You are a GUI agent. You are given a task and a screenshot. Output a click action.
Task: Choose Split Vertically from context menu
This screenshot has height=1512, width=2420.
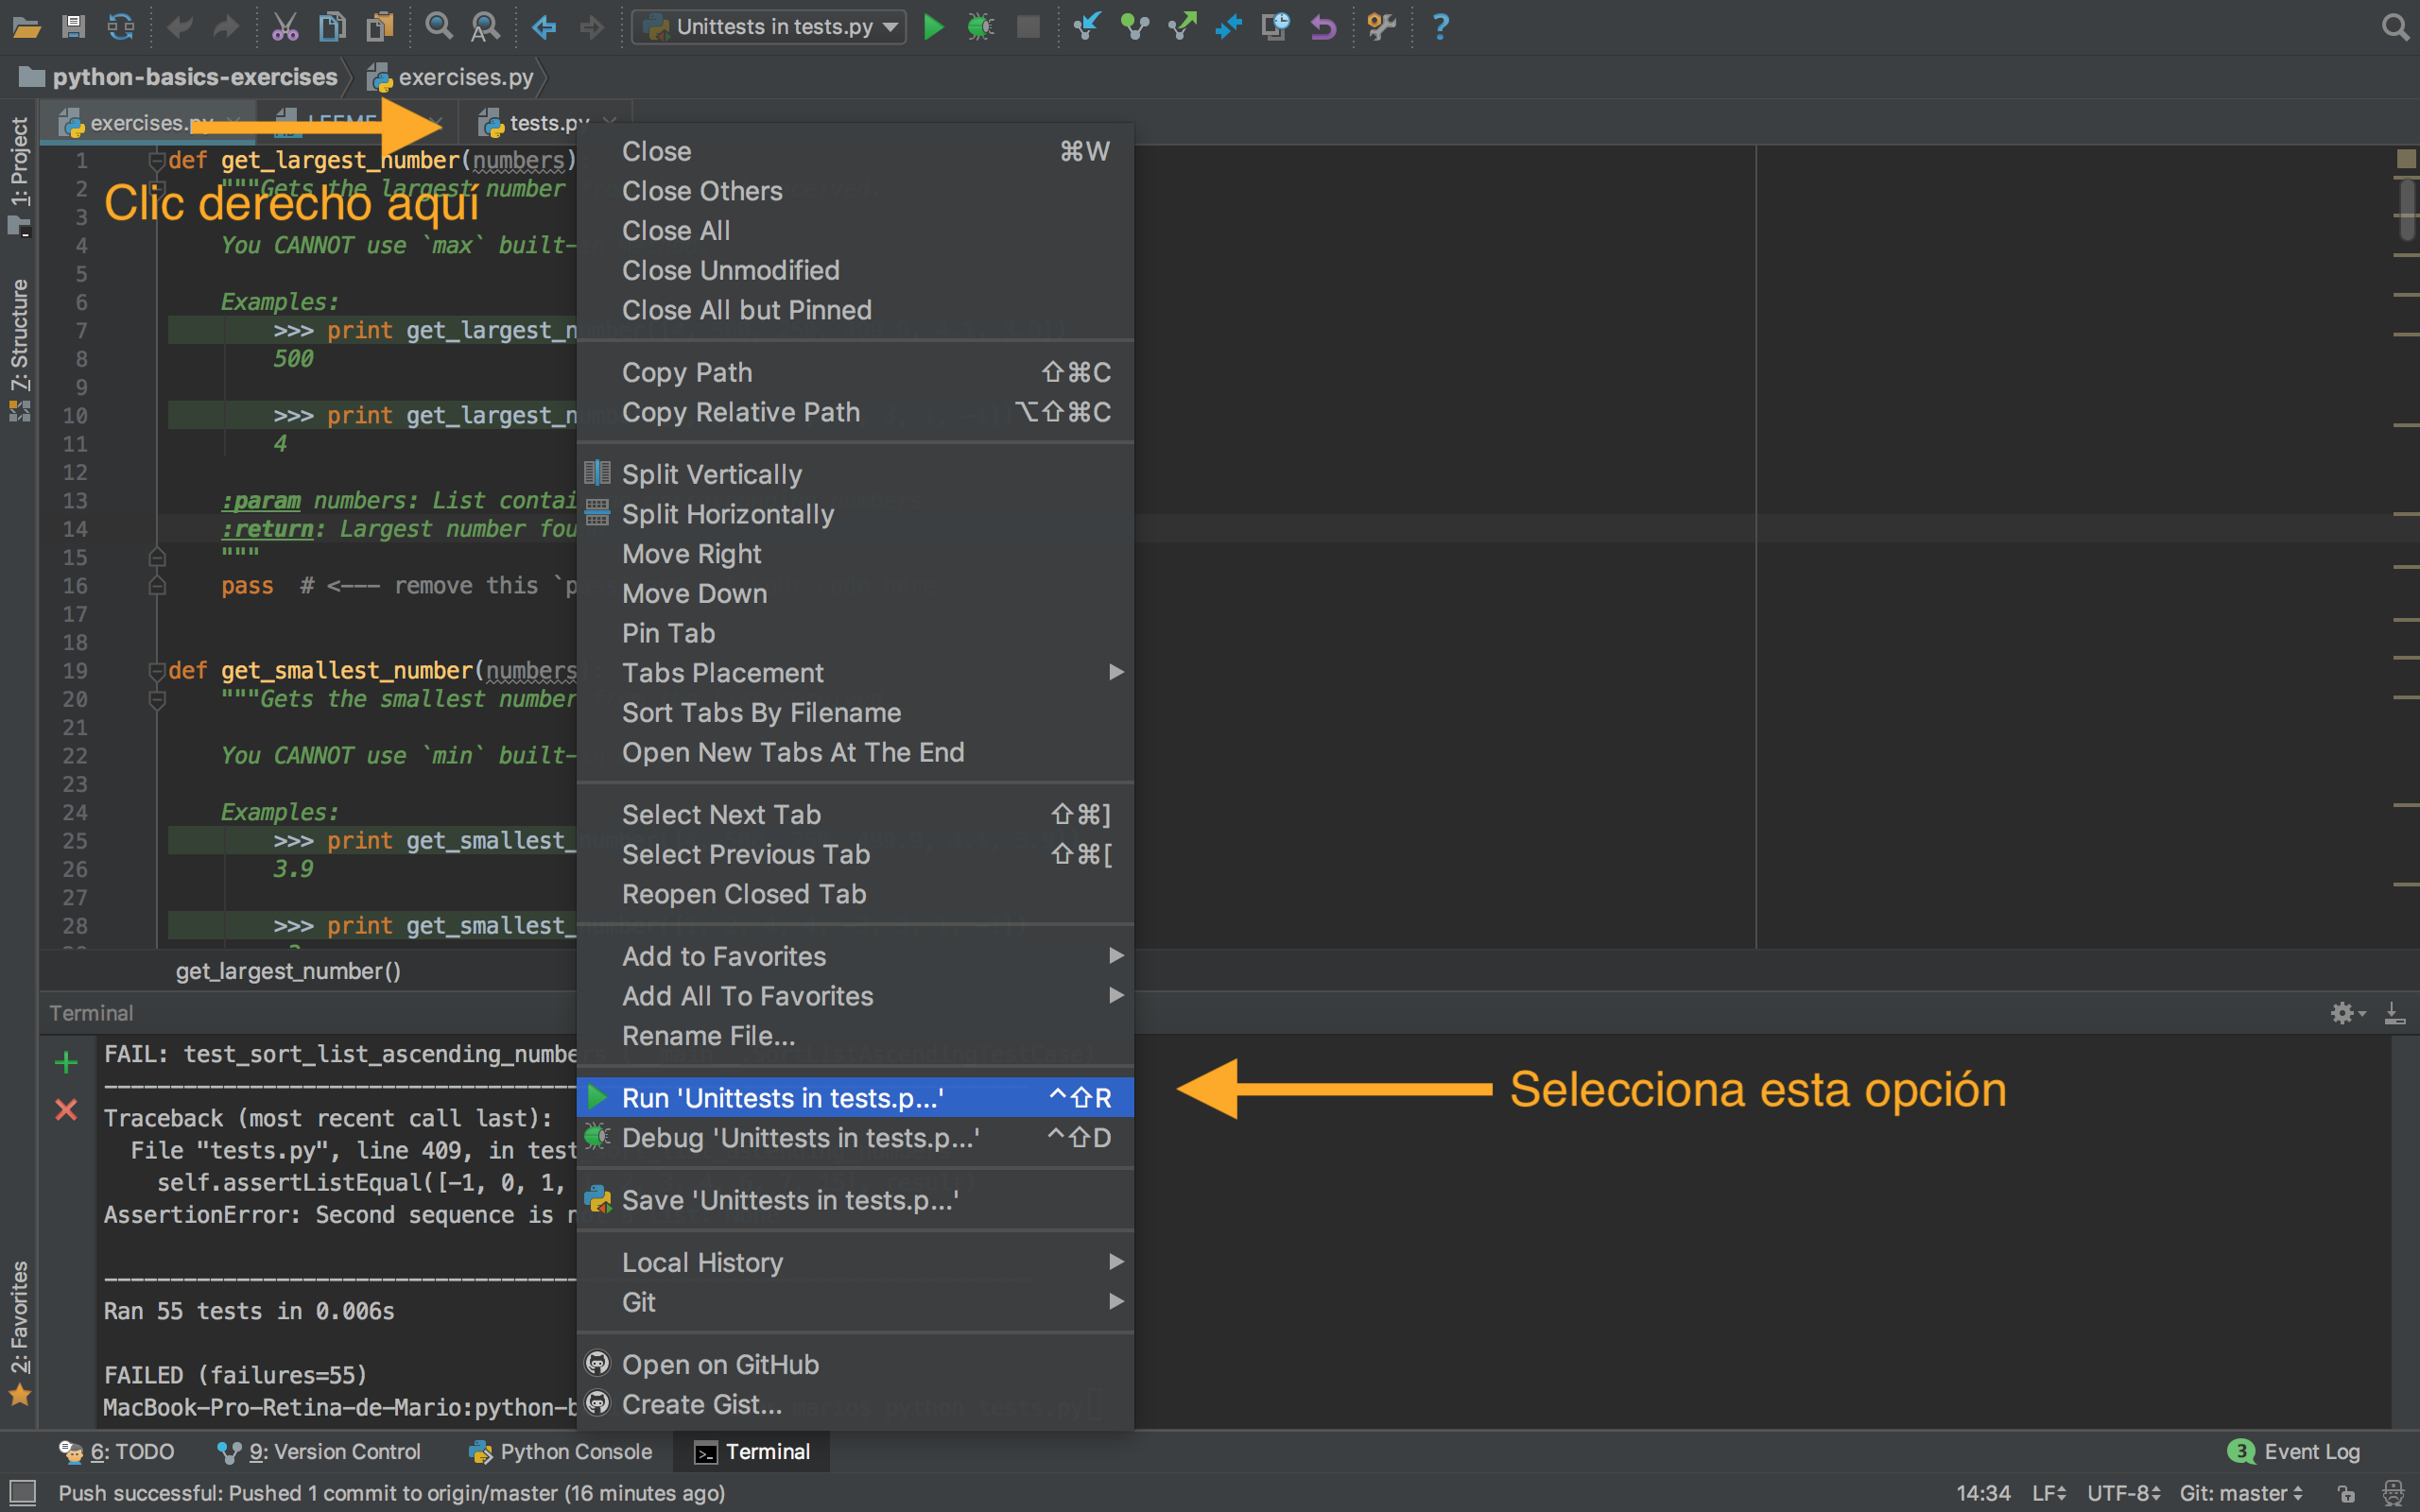click(711, 474)
